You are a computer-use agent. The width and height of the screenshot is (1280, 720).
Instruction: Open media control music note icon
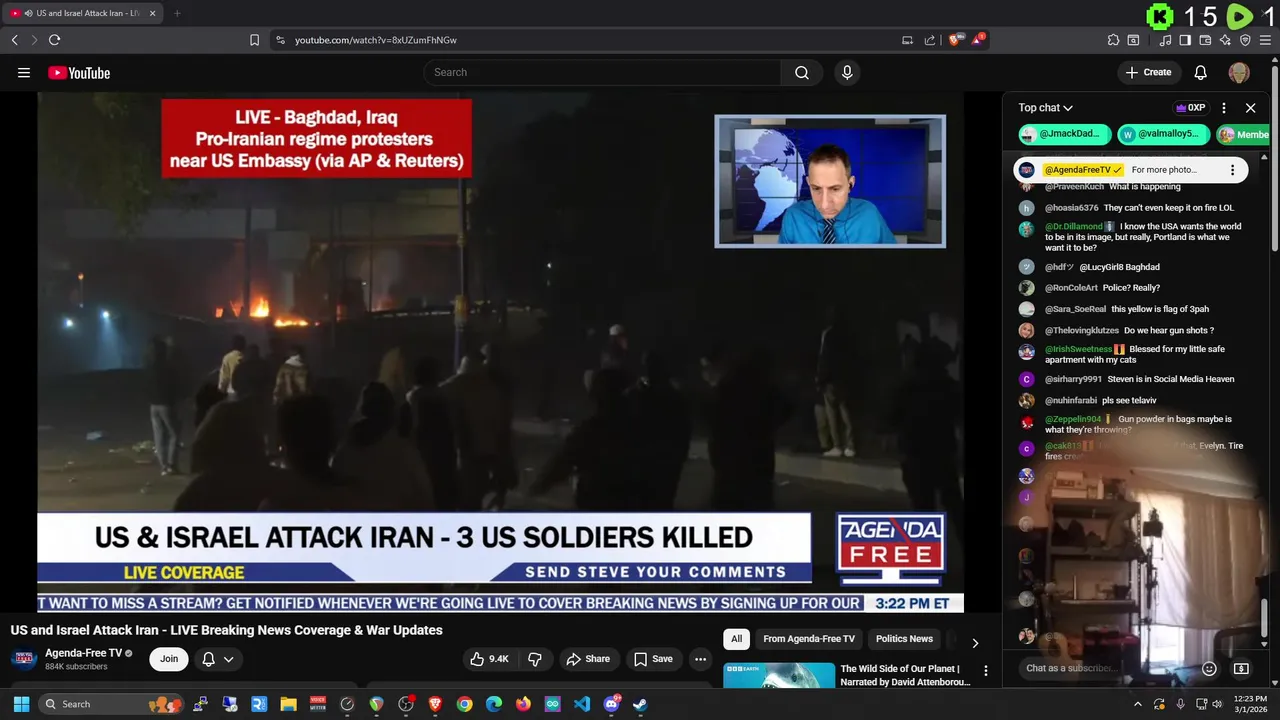click(1165, 40)
